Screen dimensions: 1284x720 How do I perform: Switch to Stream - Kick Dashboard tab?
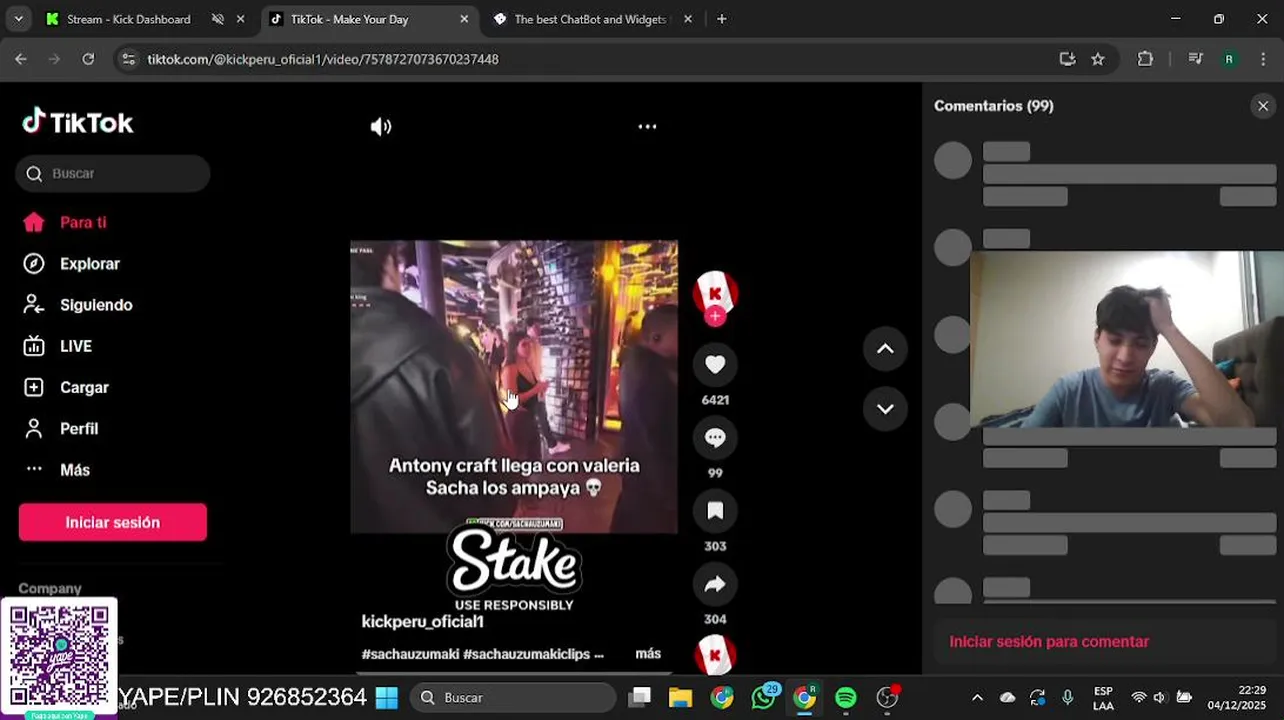point(128,19)
